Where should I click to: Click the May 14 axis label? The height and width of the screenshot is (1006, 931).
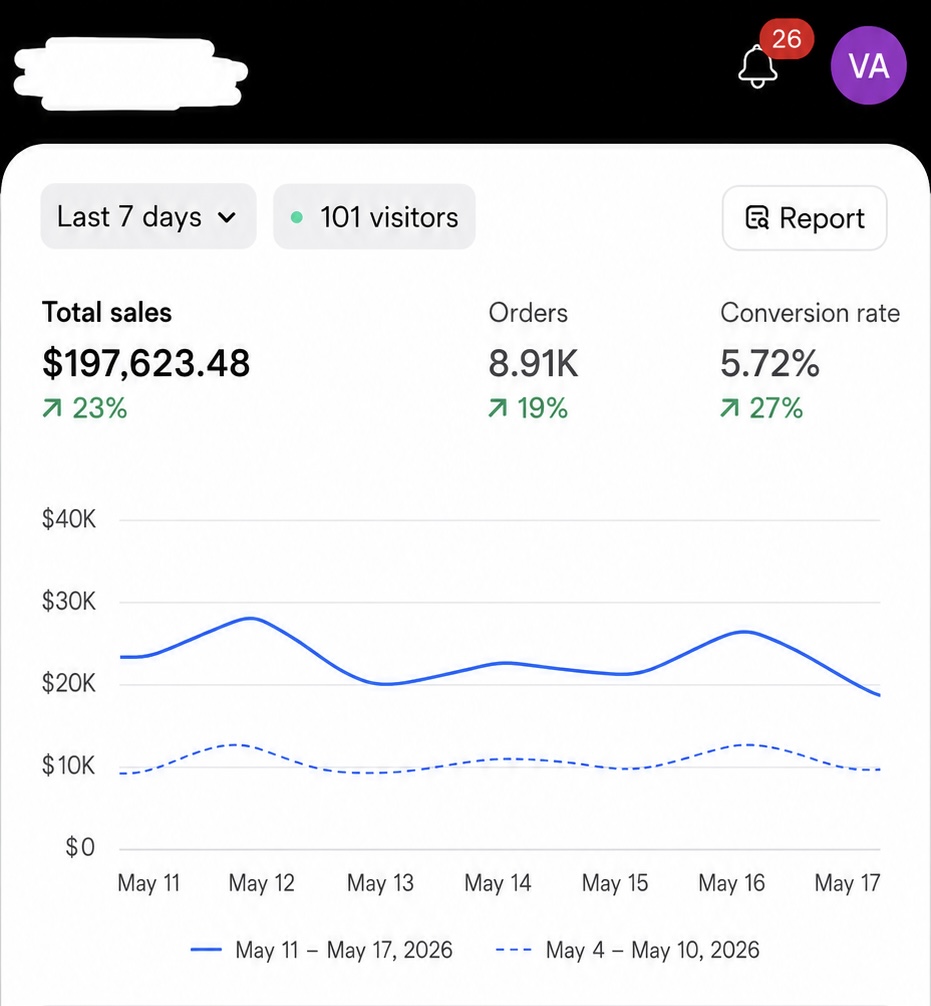point(498,883)
